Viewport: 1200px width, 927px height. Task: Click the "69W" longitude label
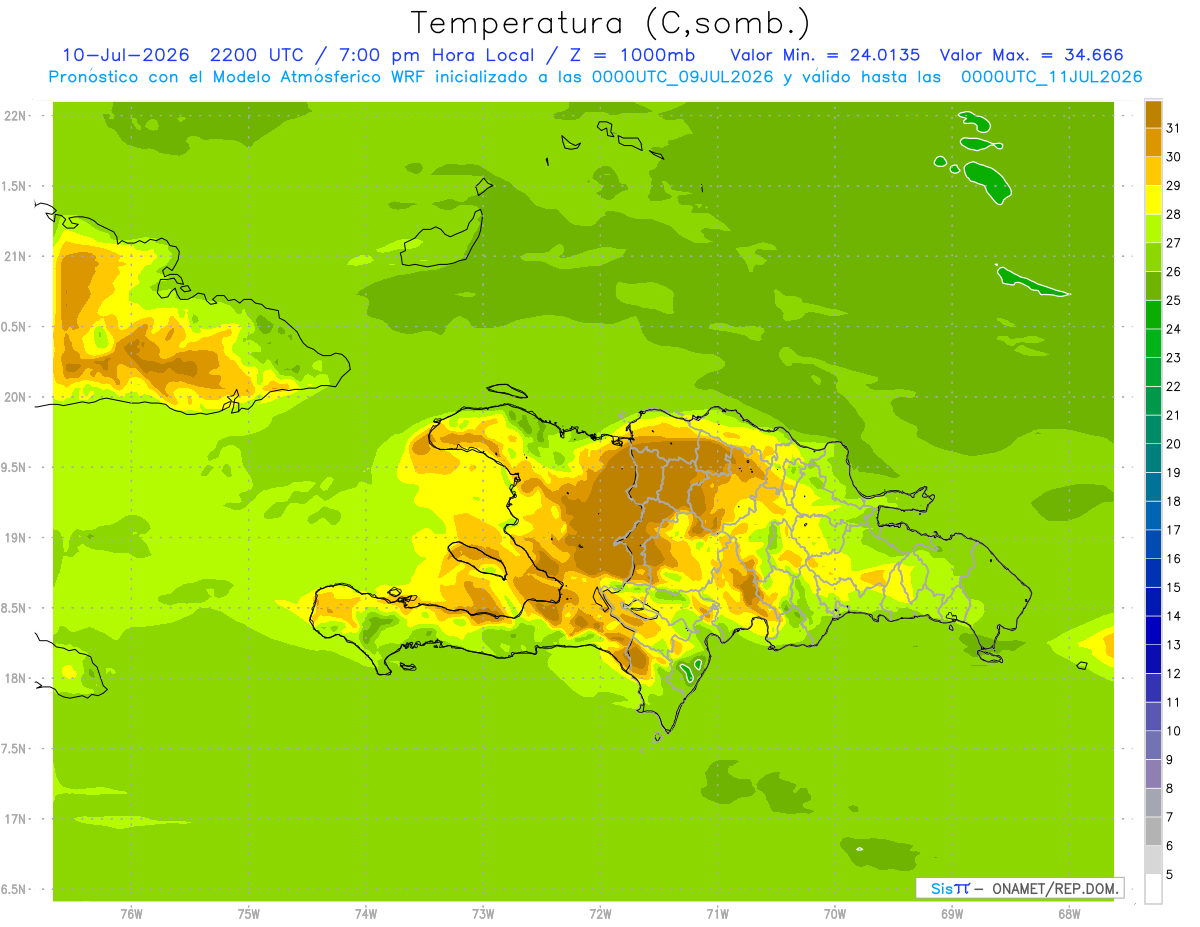pos(952,914)
